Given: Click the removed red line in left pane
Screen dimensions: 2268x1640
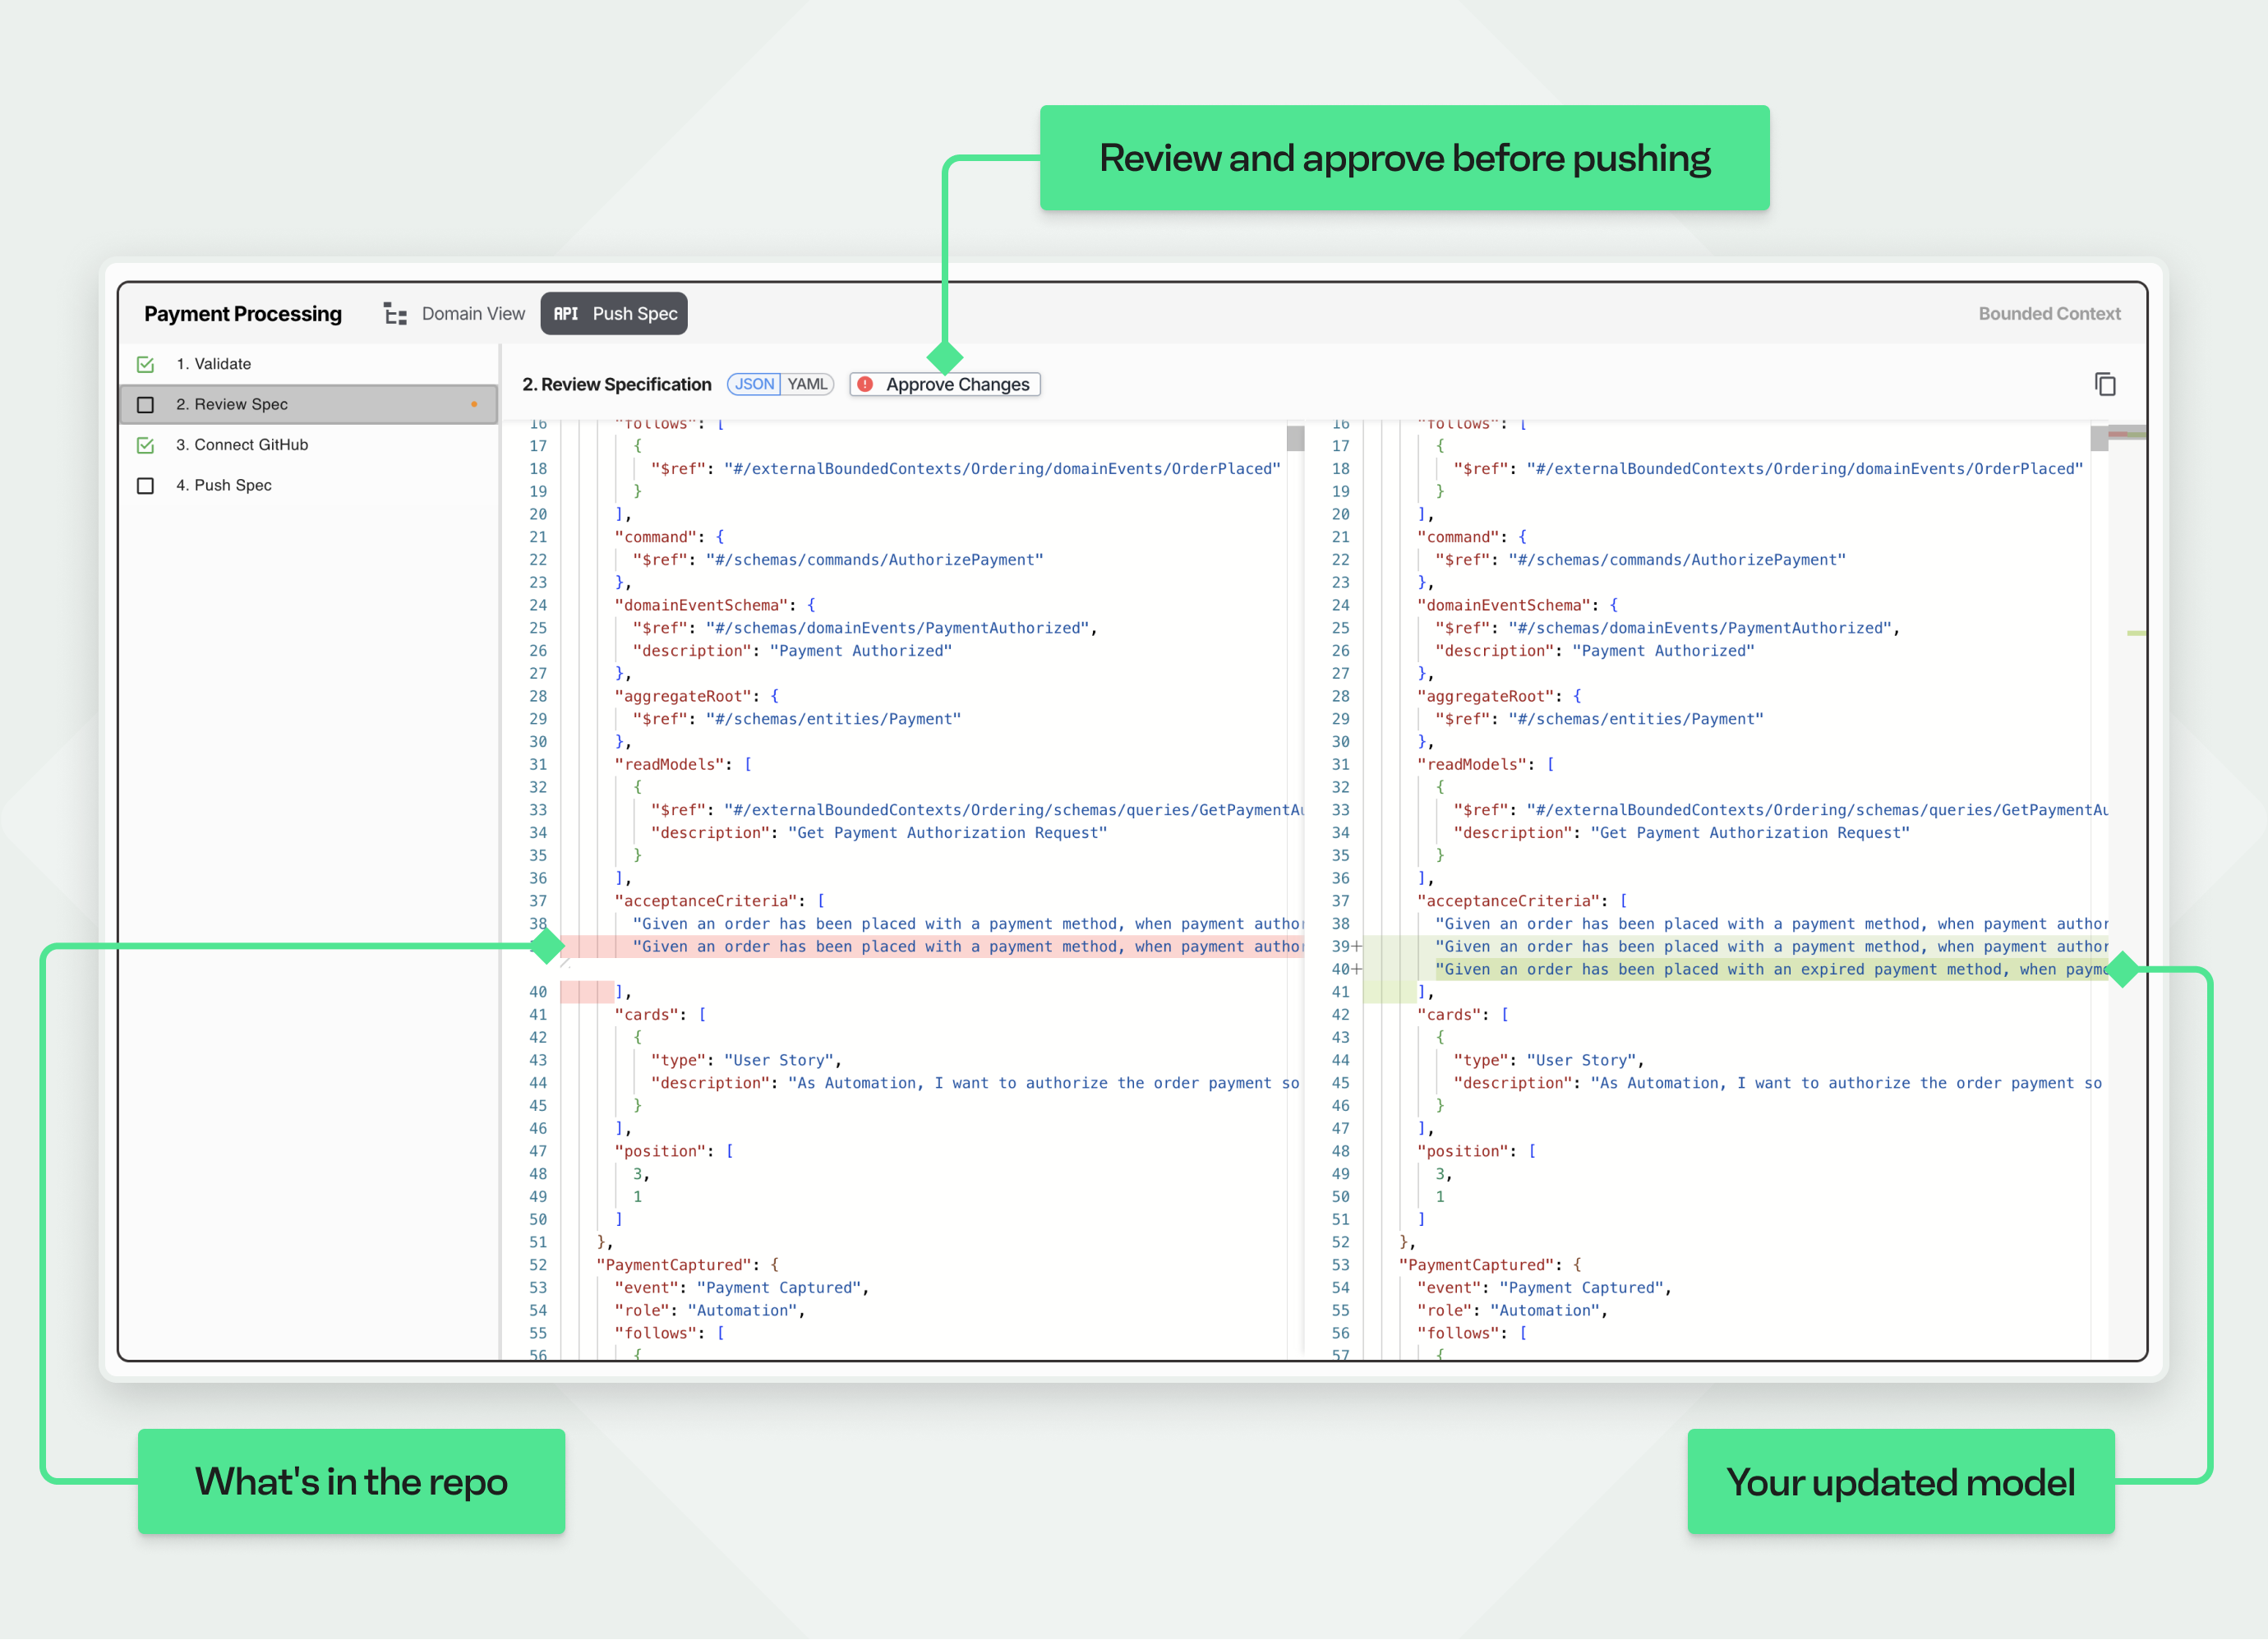Looking at the screenshot, I should pos(932,946).
